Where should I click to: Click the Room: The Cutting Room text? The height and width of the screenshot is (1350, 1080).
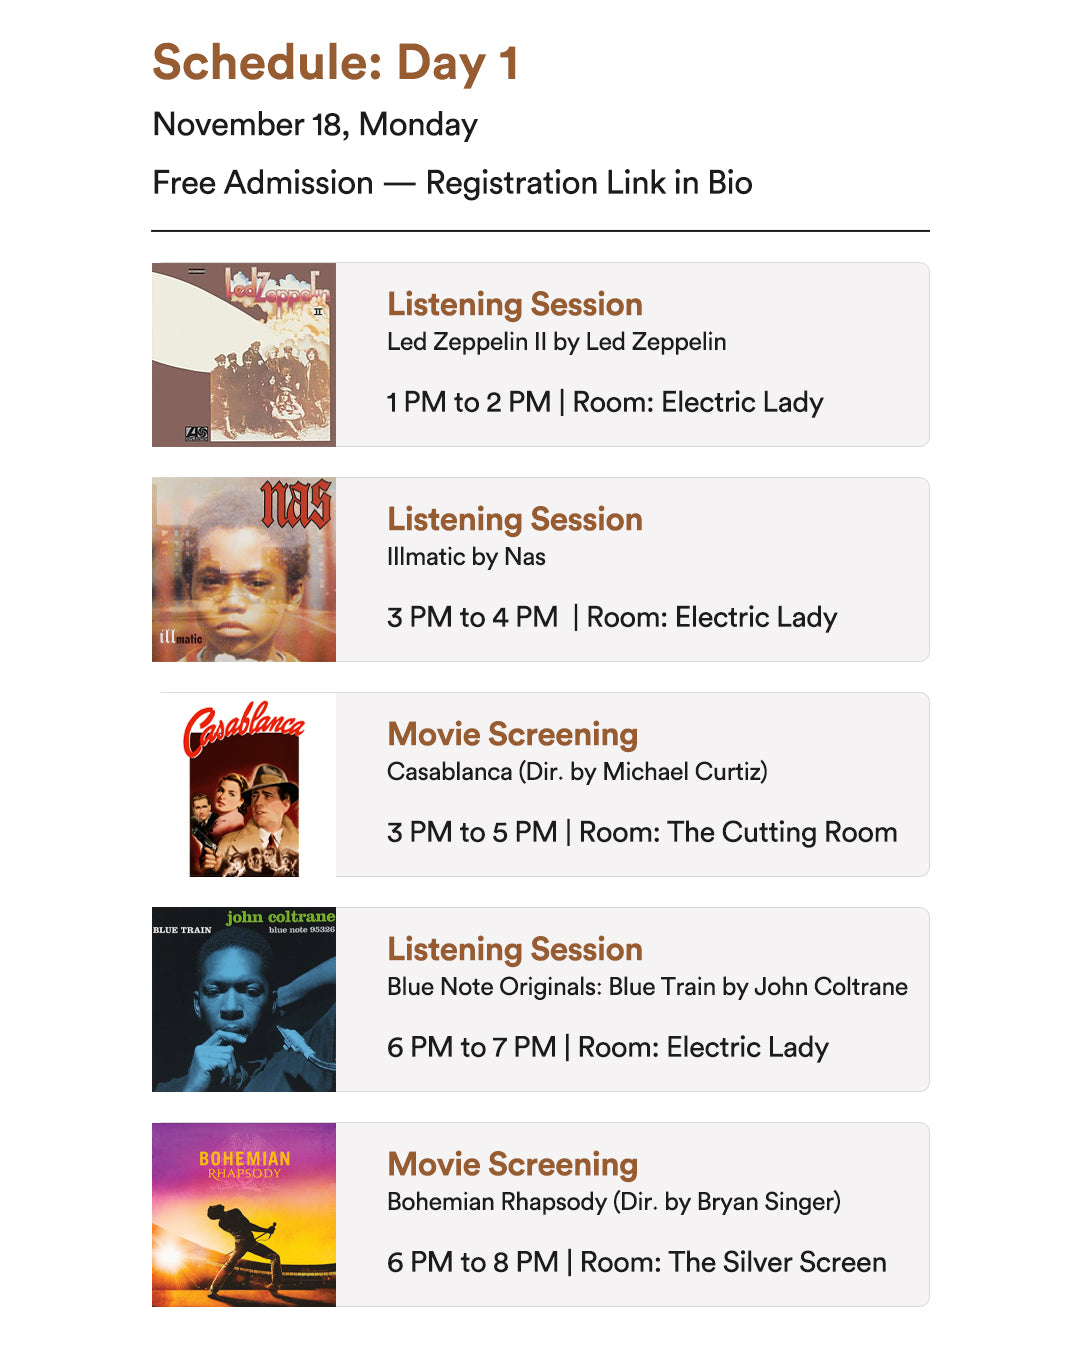pos(738,832)
